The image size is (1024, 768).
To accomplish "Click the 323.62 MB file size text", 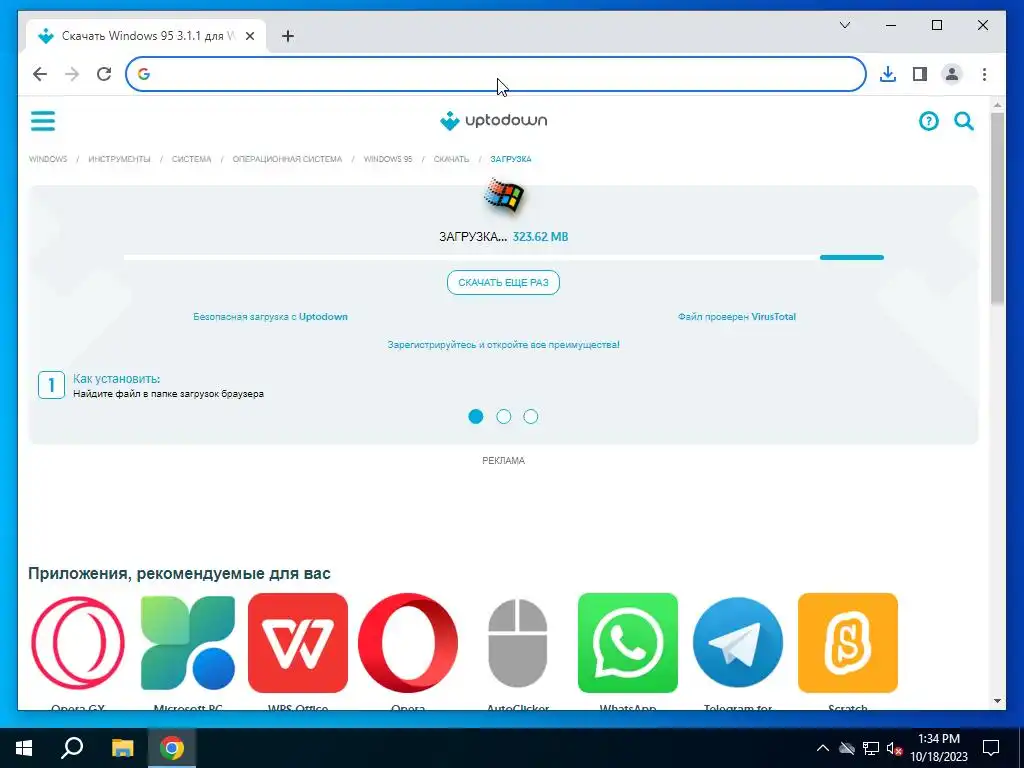I will click(540, 236).
